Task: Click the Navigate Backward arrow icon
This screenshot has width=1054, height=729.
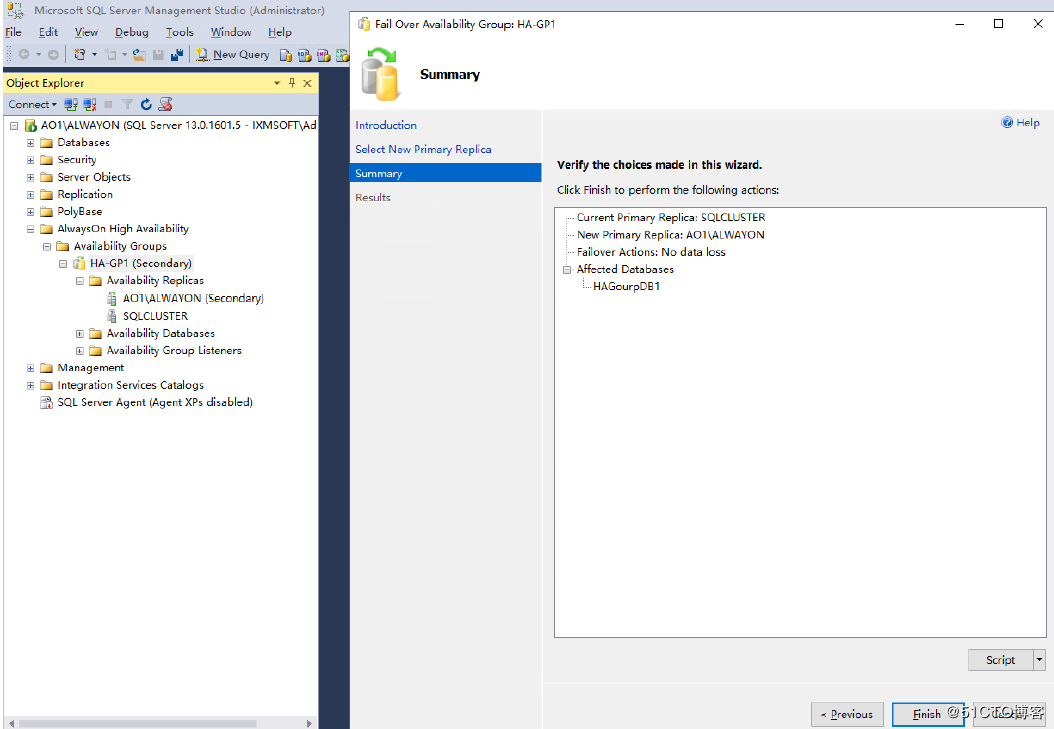Action: click(x=24, y=54)
